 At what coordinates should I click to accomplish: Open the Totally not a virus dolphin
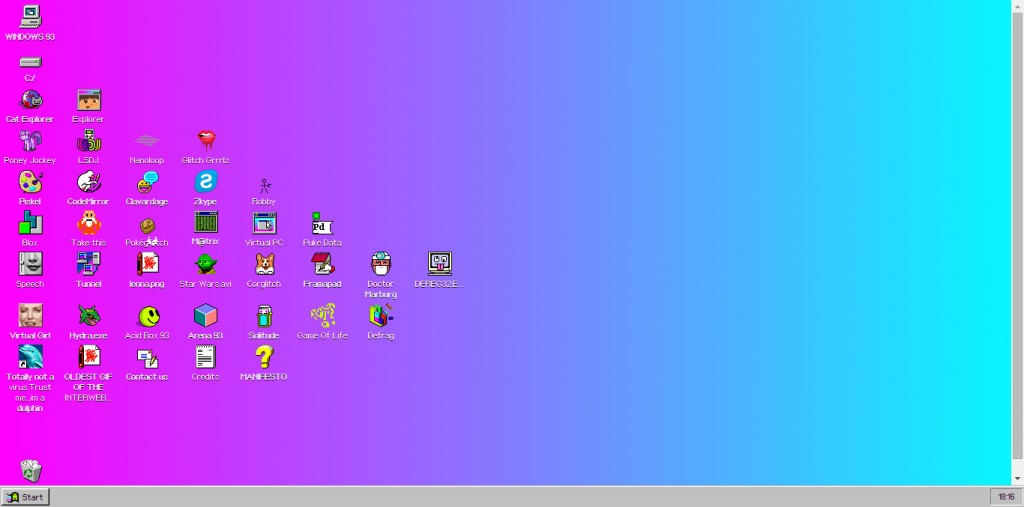point(30,357)
